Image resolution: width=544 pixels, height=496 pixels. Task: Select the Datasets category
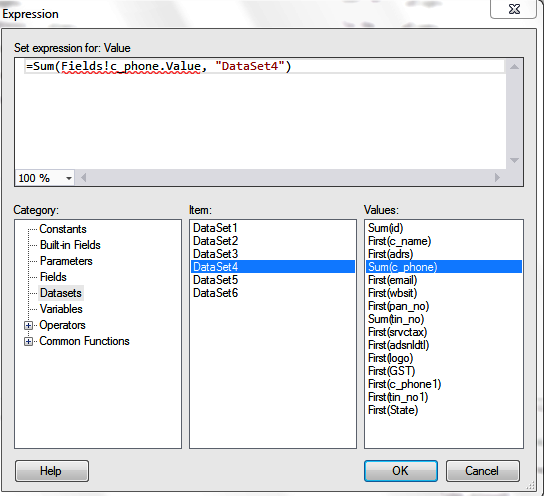[61, 293]
